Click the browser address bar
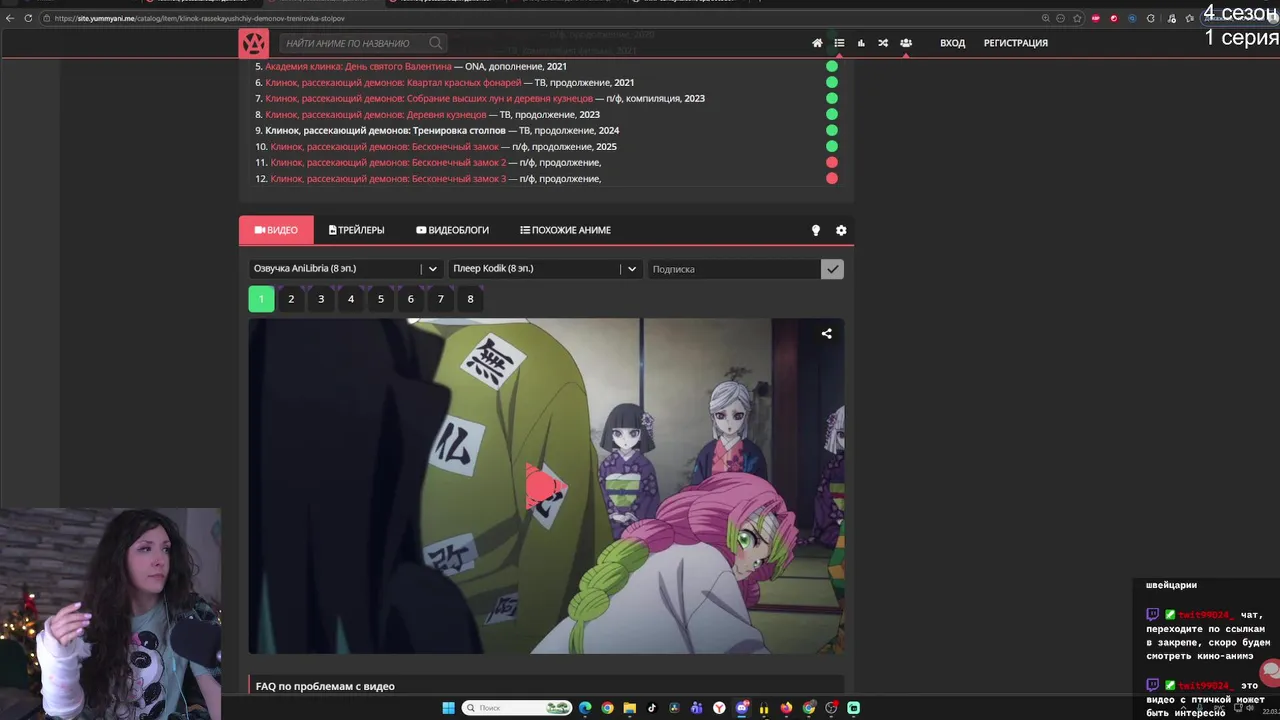Image resolution: width=1280 pixels, height=720 pixels. click(540, 18)
